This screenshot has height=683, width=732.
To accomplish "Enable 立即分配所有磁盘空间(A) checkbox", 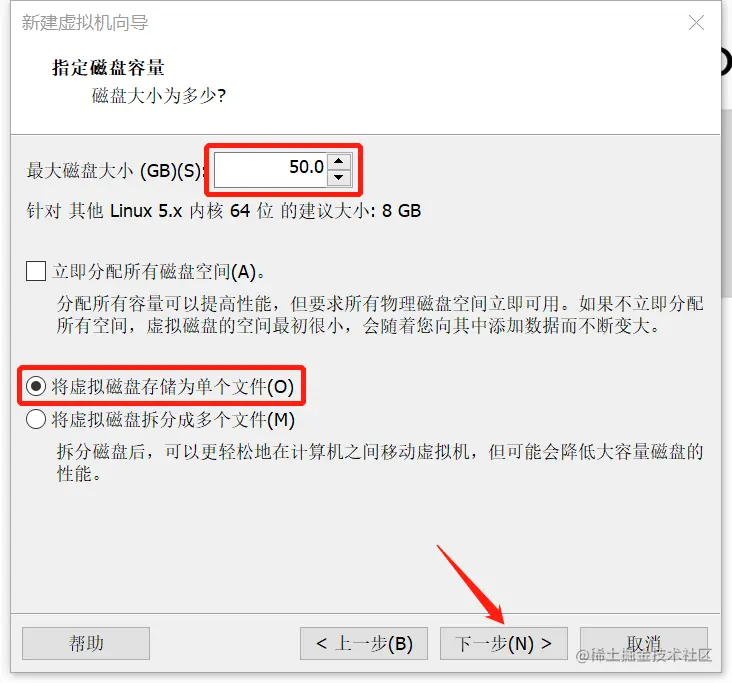I will point(36,271).
